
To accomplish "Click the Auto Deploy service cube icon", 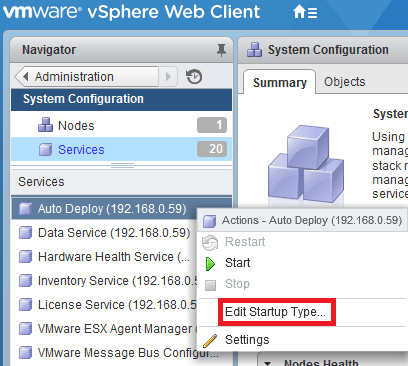I will (x=25, y=209).
